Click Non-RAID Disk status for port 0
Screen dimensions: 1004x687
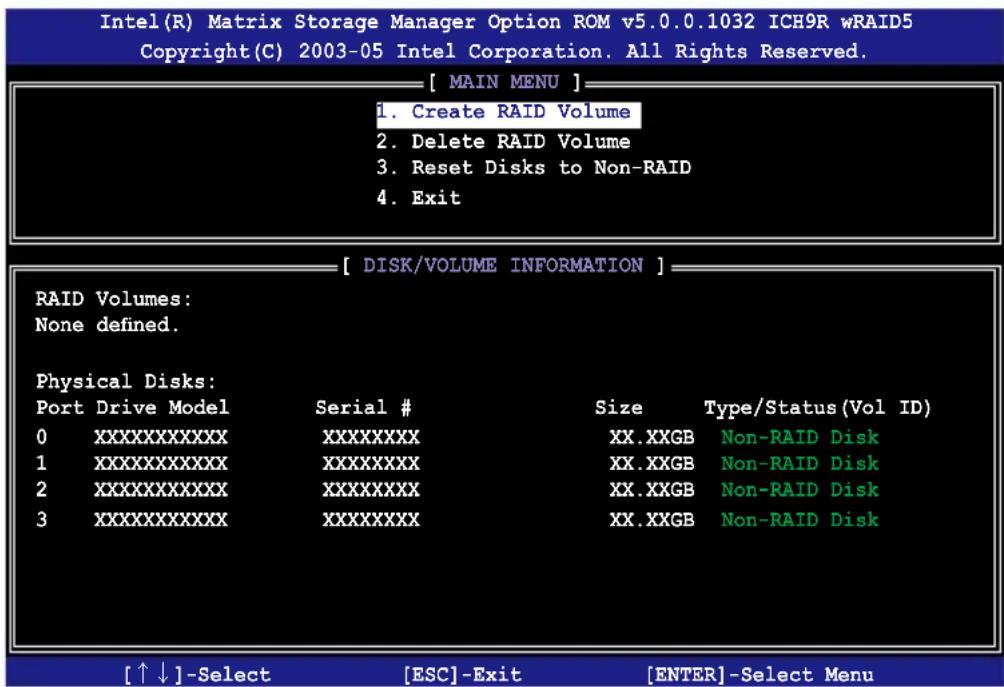[800, 437]
